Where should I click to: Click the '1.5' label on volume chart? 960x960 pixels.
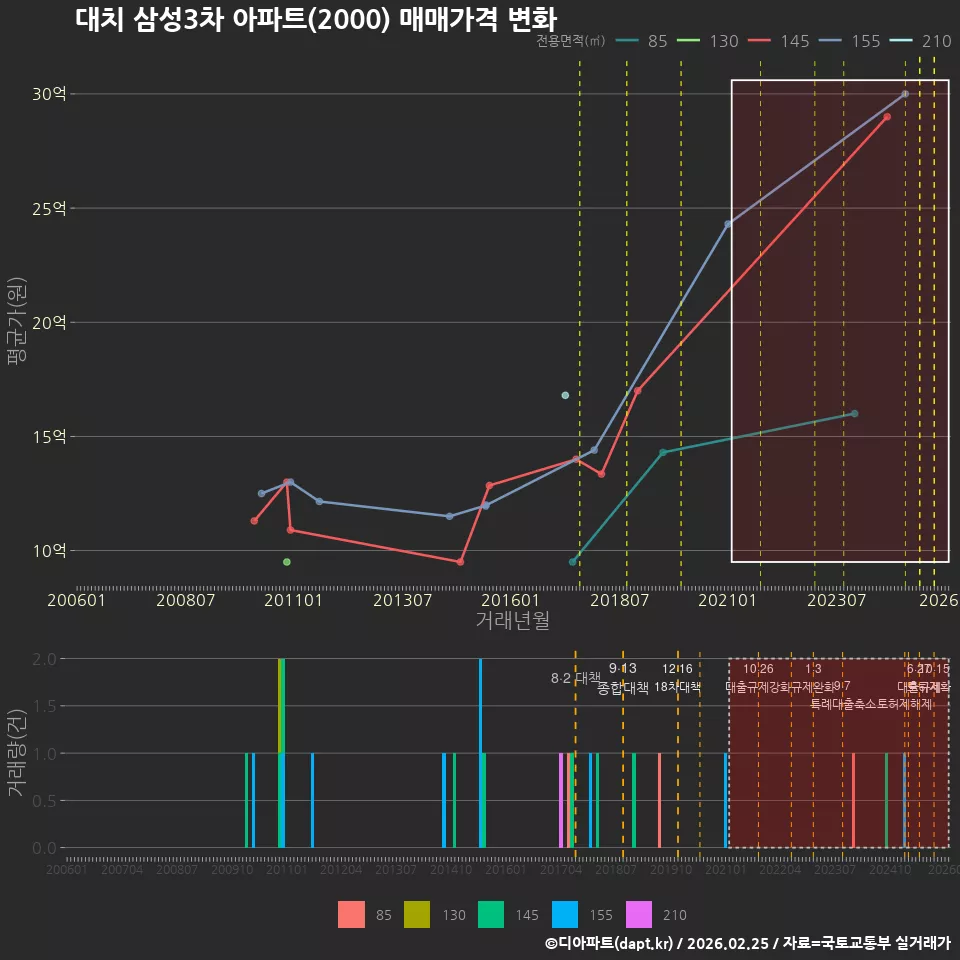[44, 706]
